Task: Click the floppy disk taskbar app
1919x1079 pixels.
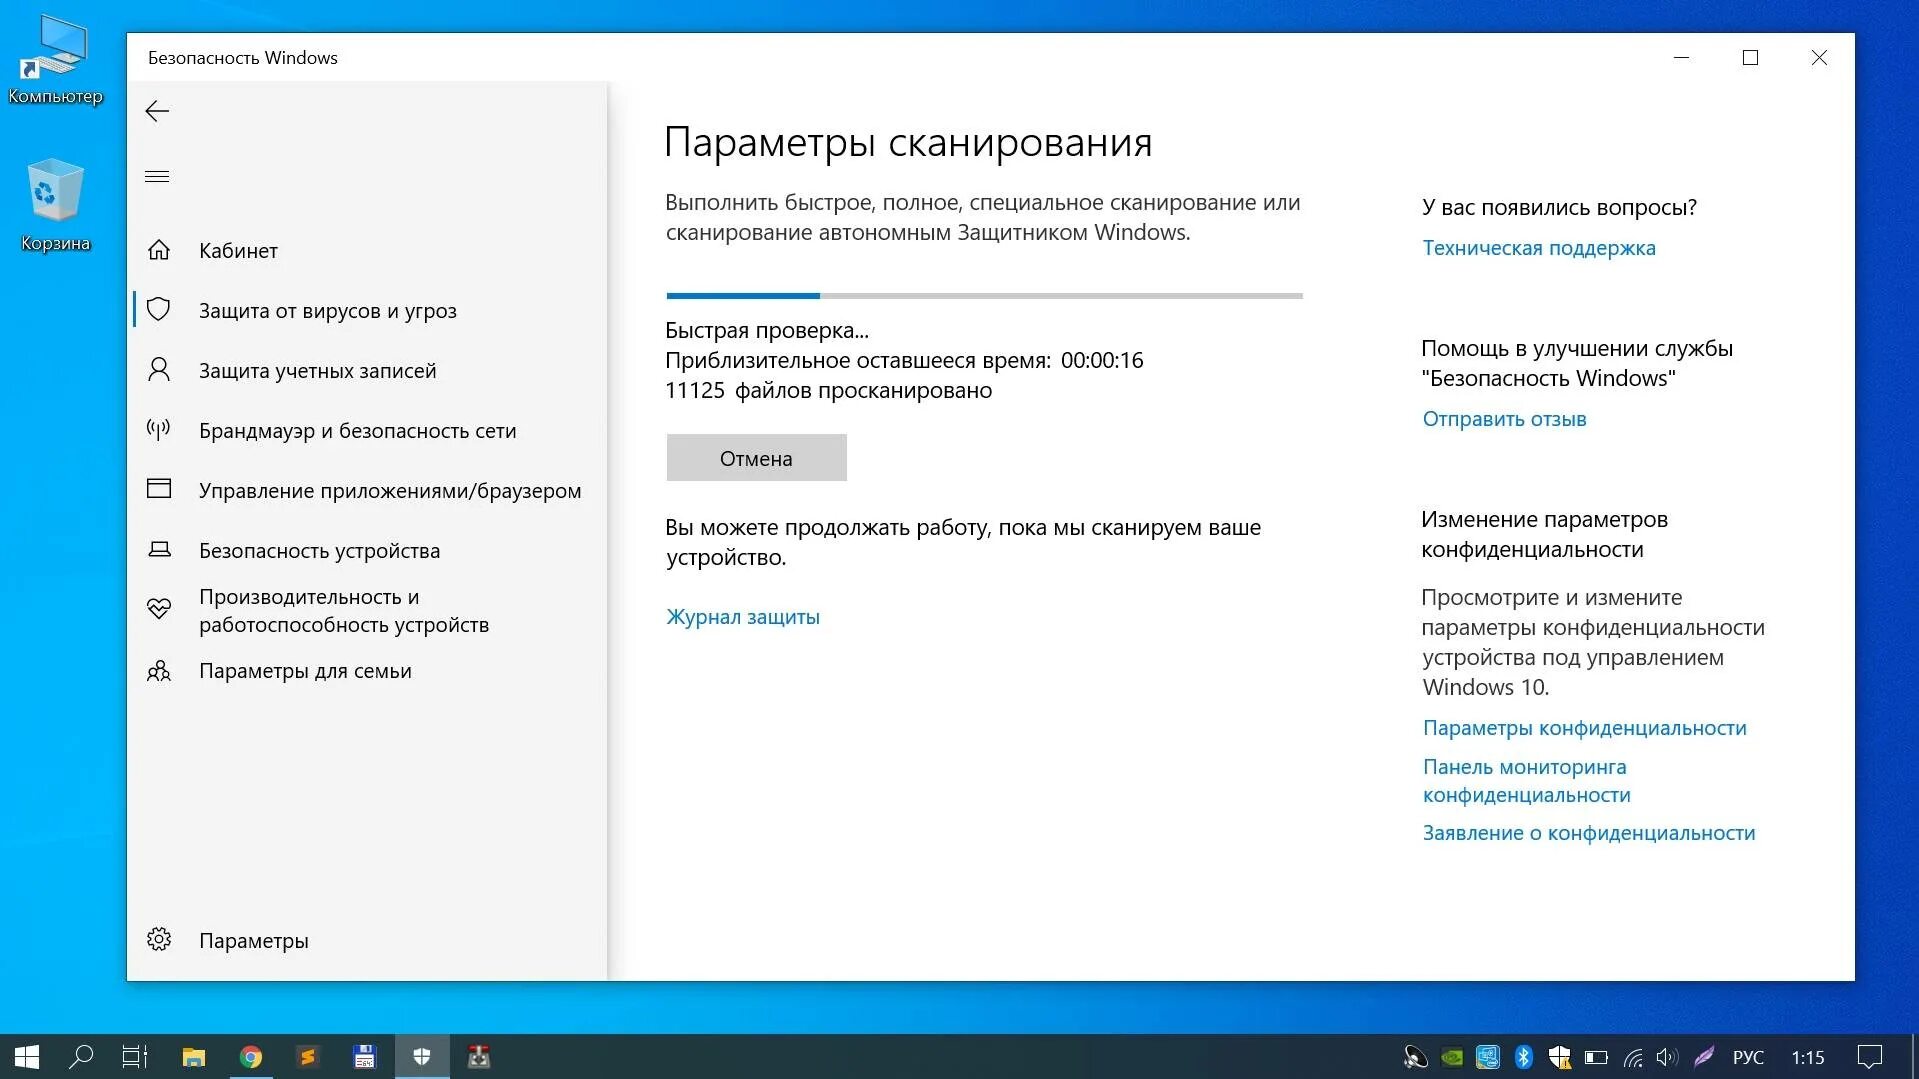Action: [364, 1057]
